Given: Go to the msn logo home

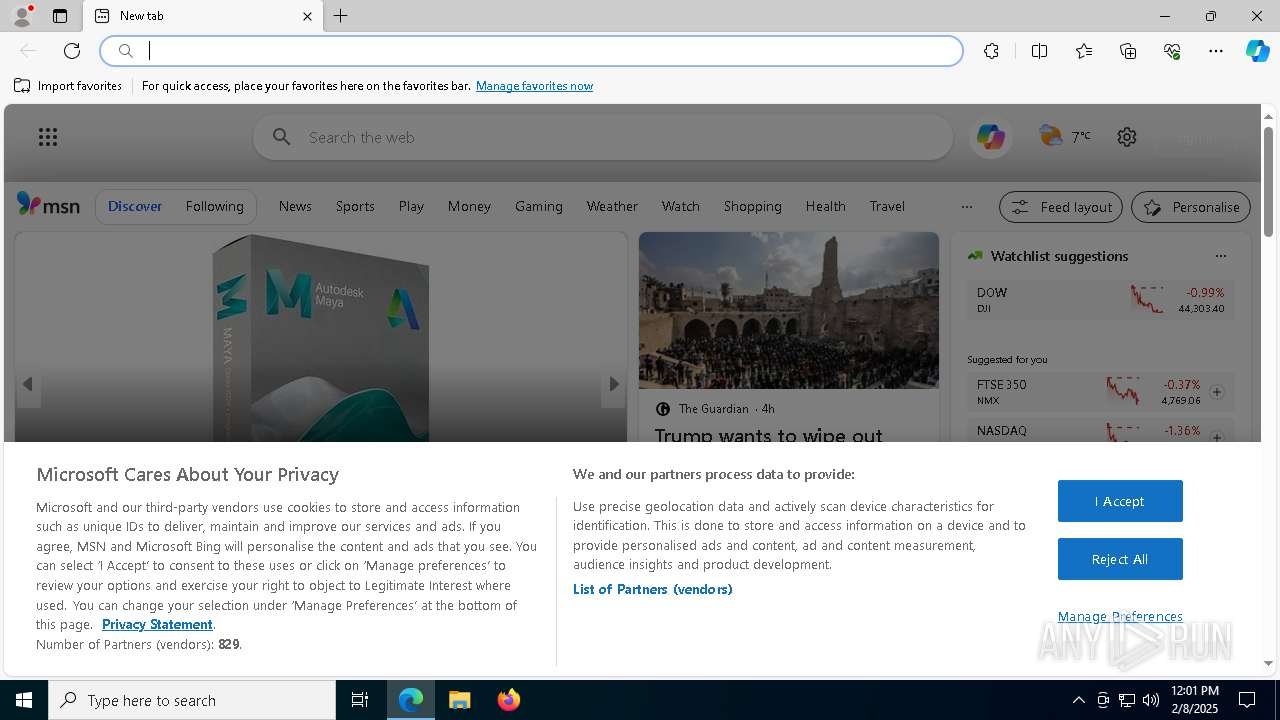Looking at the screenshot, I should click(x=48, y=205).
